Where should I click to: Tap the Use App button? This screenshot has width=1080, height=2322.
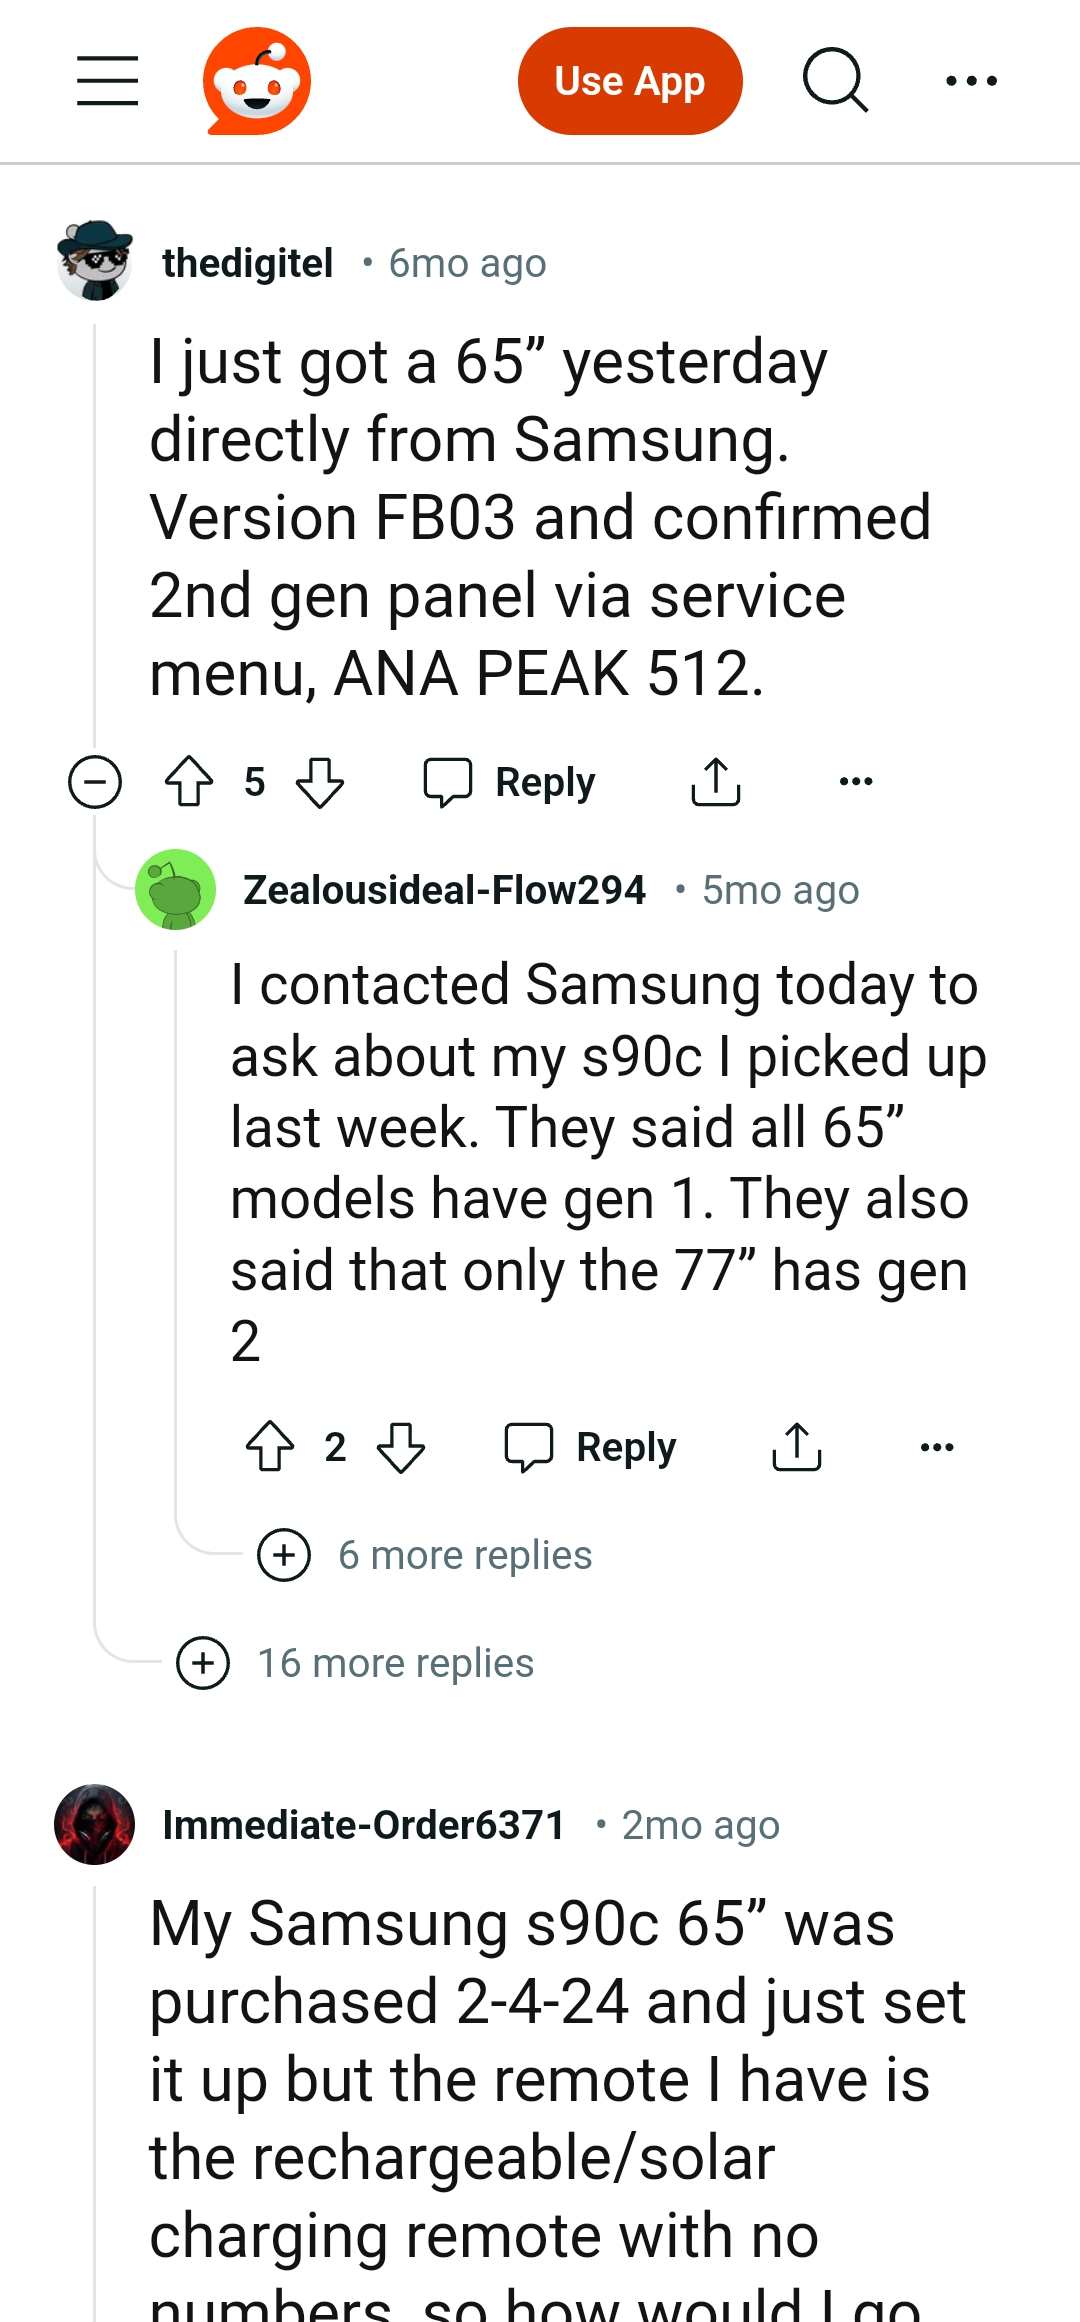(630, 81)
